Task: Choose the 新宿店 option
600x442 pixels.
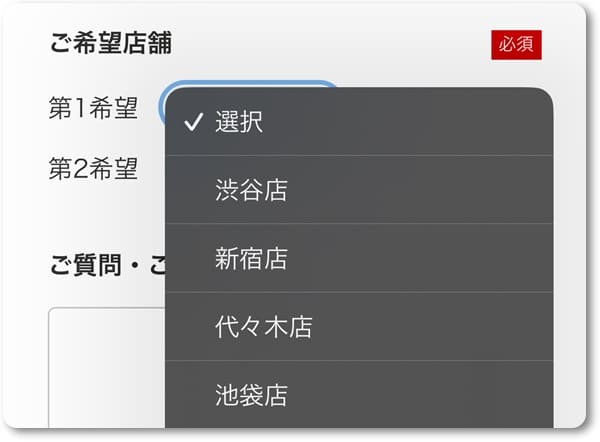Action: (359, 258)
